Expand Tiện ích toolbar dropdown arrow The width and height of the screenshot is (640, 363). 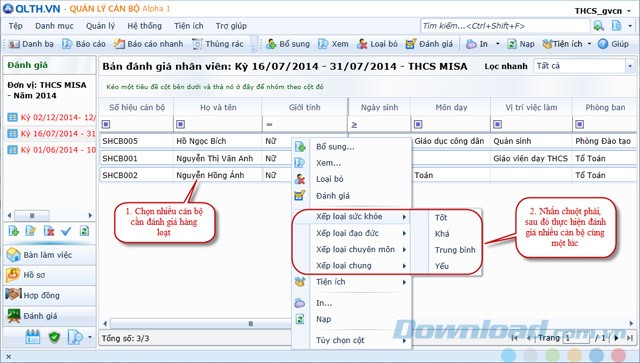(589, 44)
